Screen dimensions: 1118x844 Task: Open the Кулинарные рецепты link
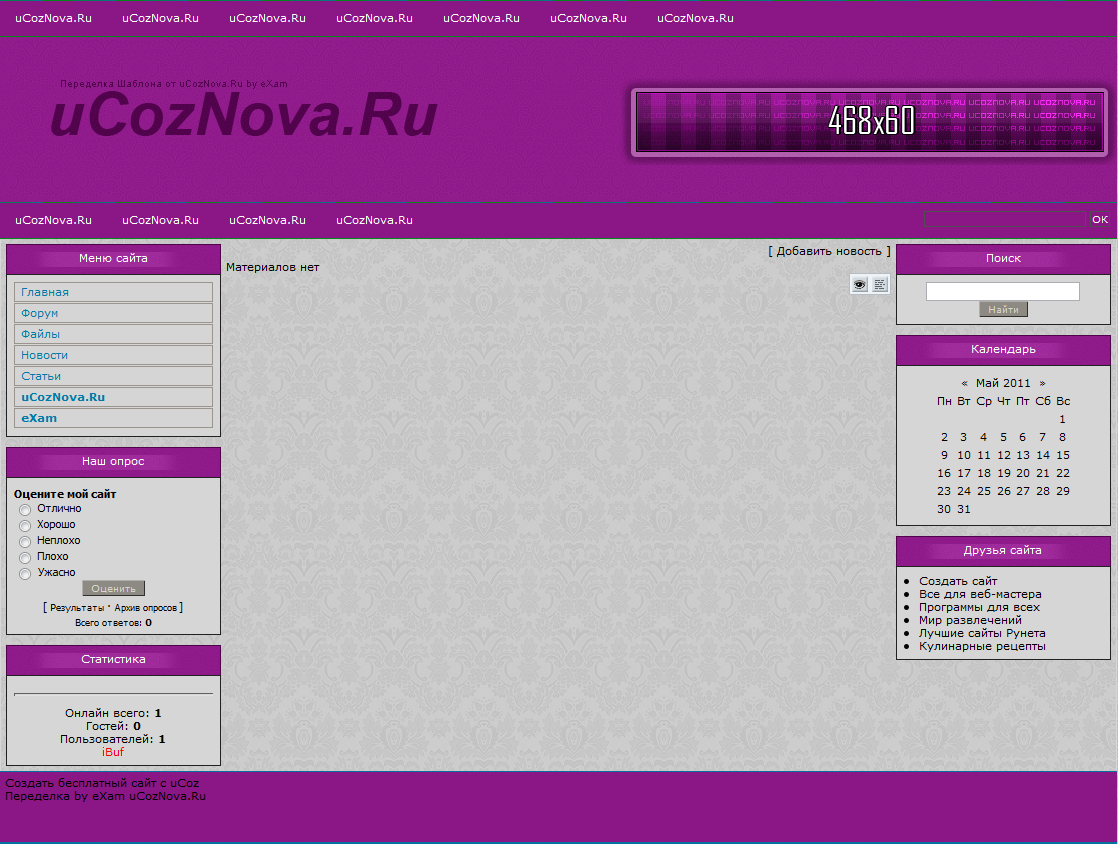[982, 647]
